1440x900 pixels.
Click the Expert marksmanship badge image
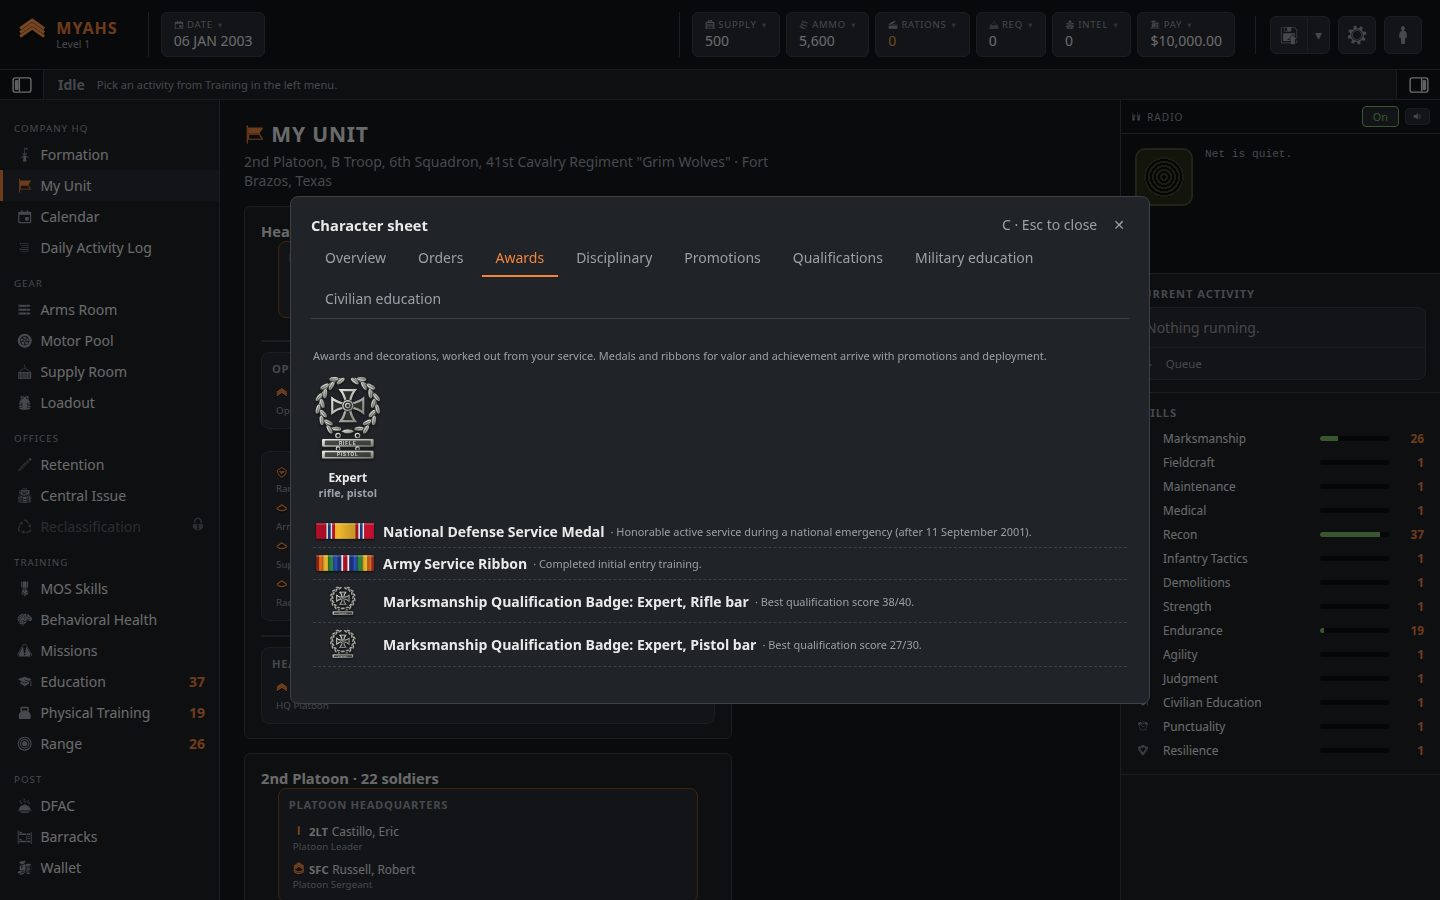[347, 419]
